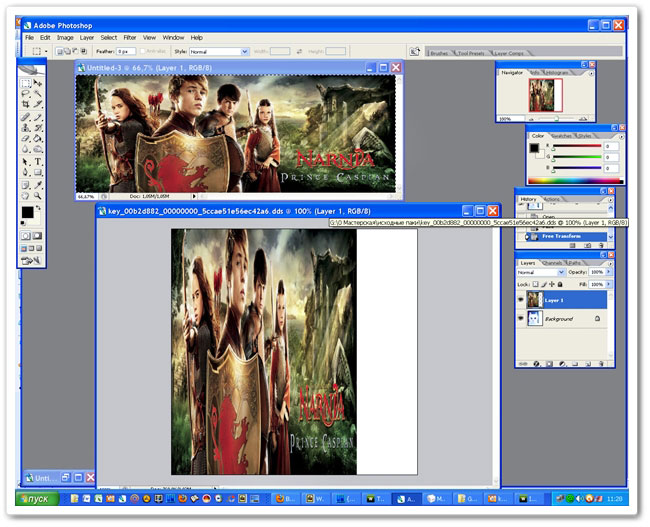Click the Feather input field

(x=127, y=50)
